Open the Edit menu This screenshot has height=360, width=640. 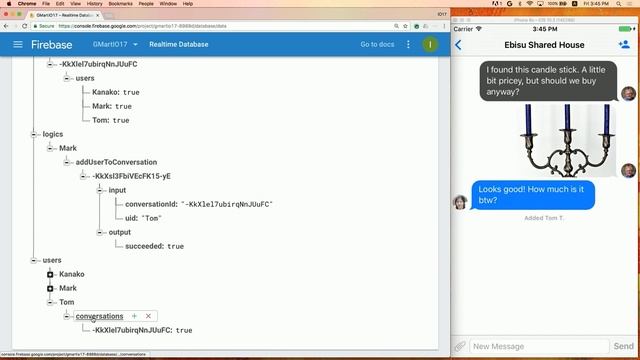(60, 4)
